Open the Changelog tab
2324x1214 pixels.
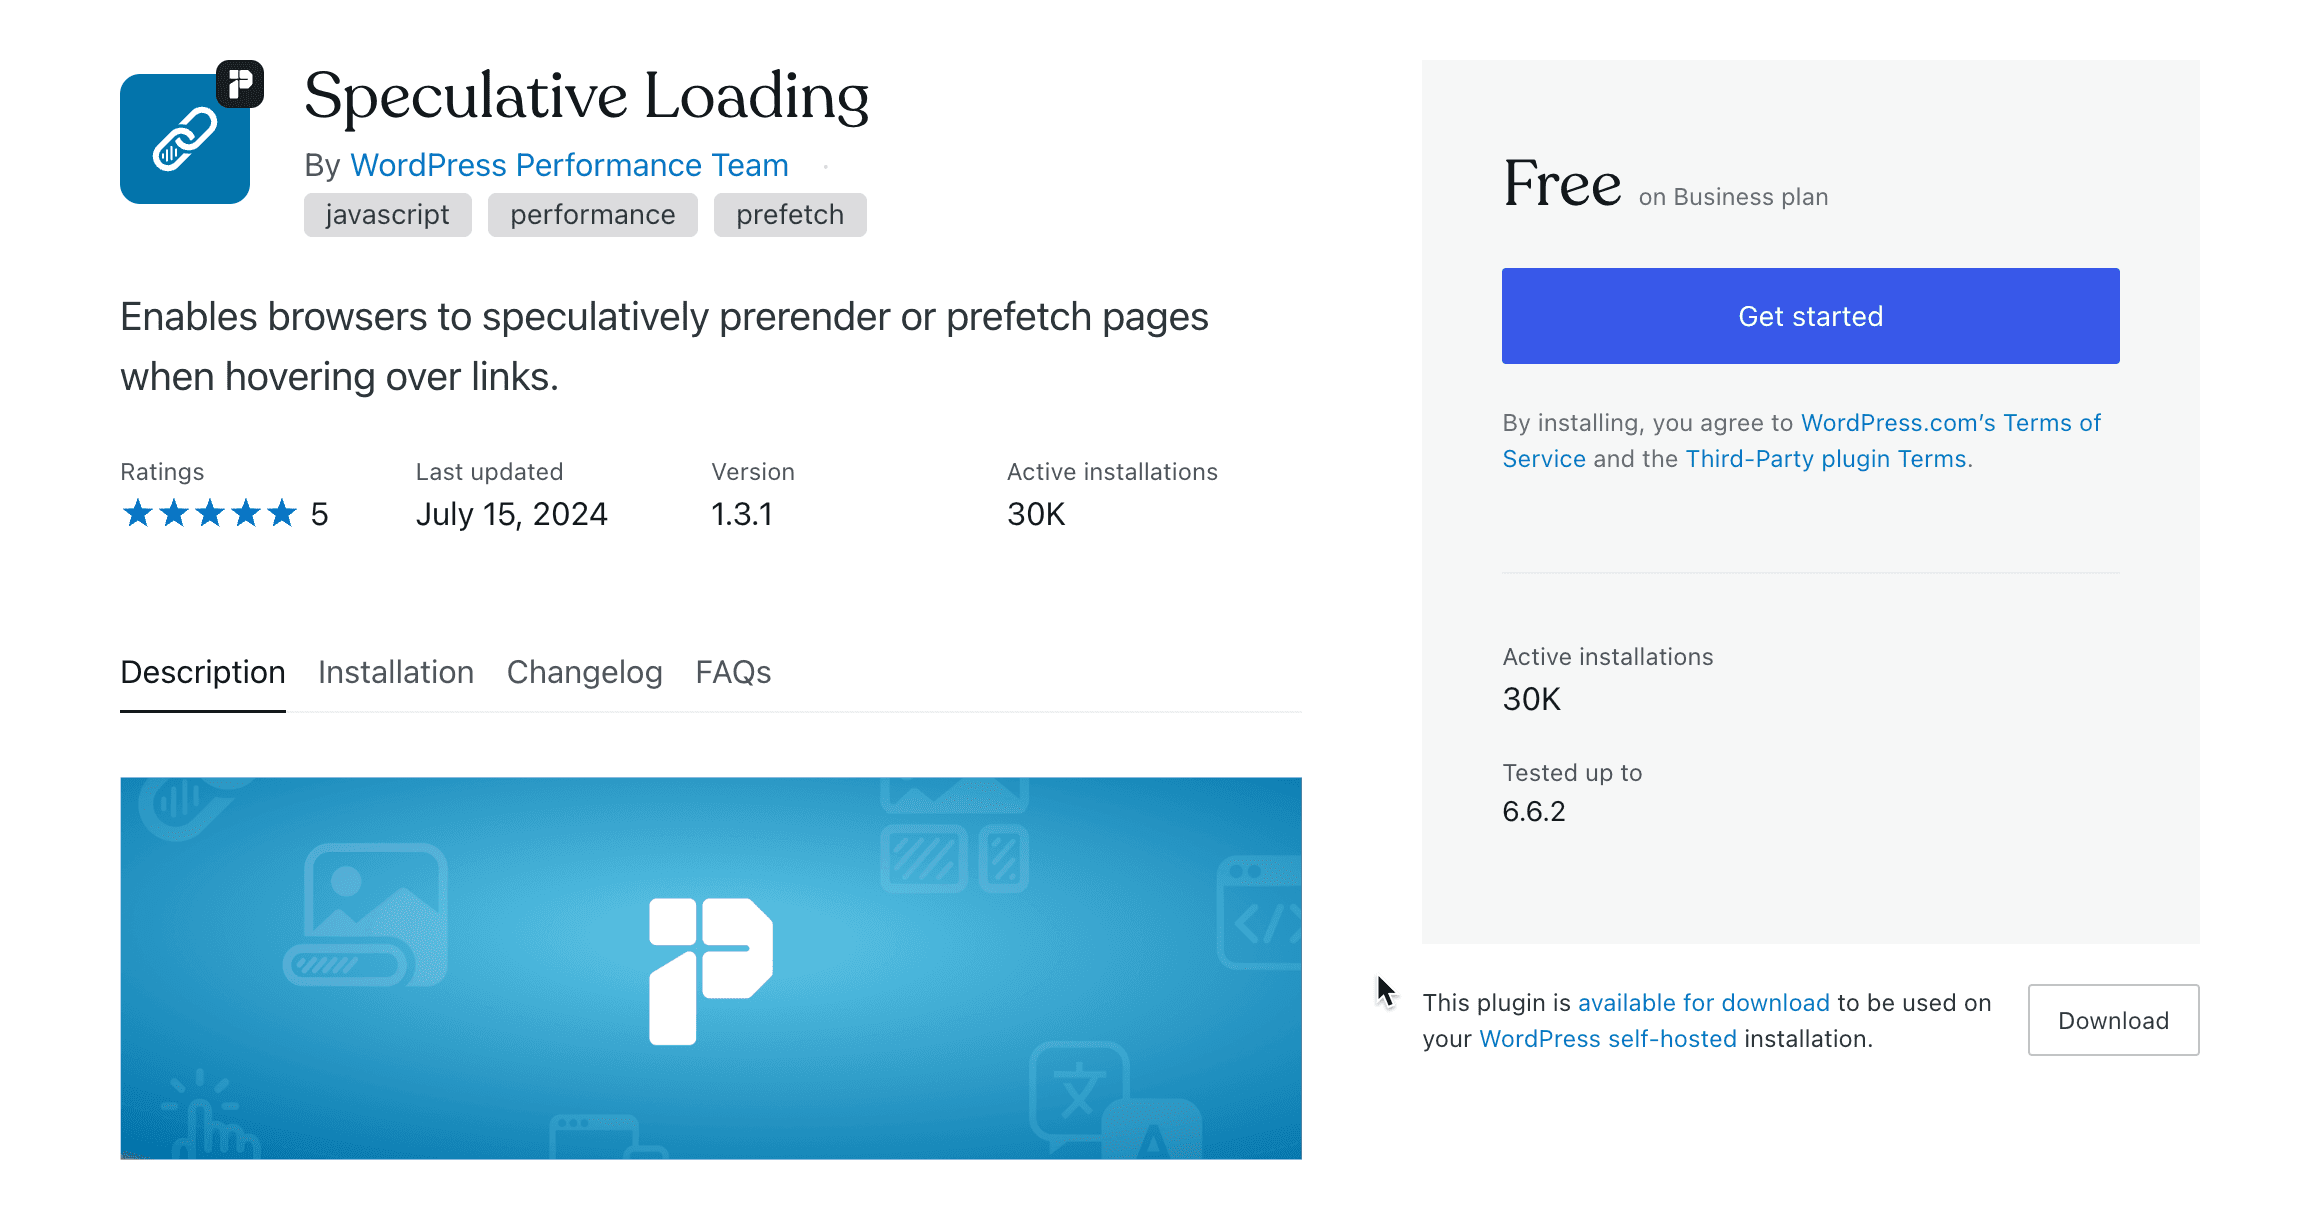(584, 672)
